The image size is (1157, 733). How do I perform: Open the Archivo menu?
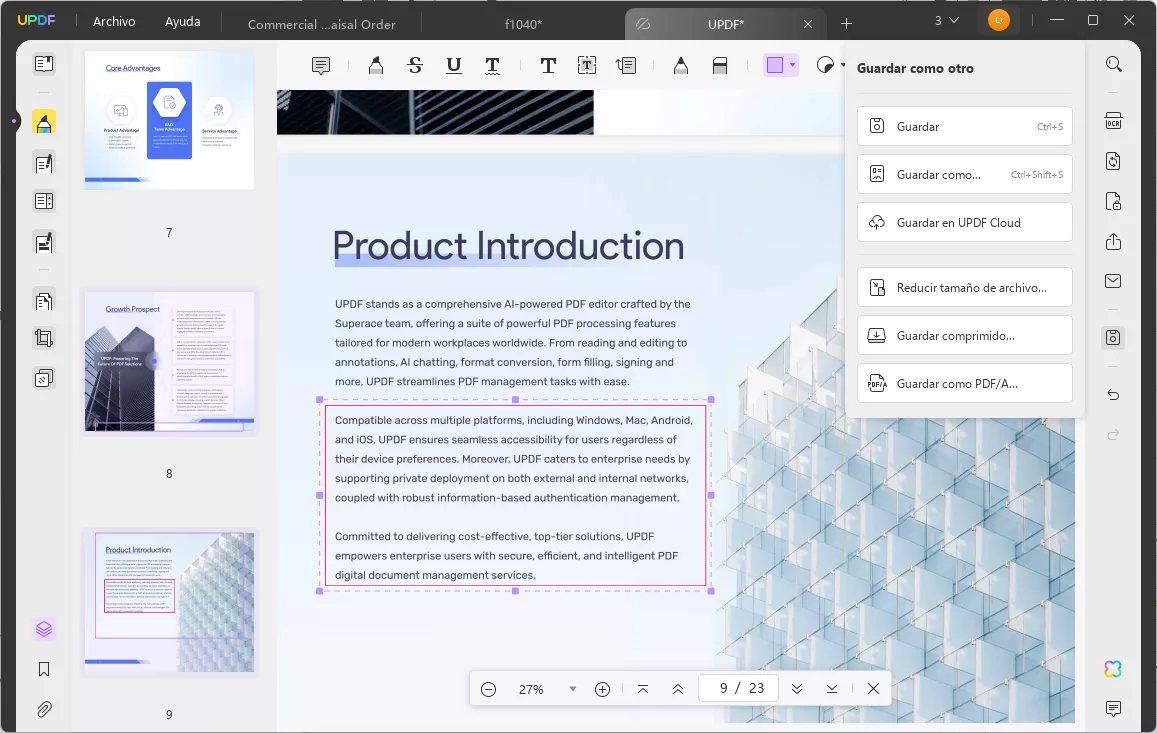tap(113, 20)
